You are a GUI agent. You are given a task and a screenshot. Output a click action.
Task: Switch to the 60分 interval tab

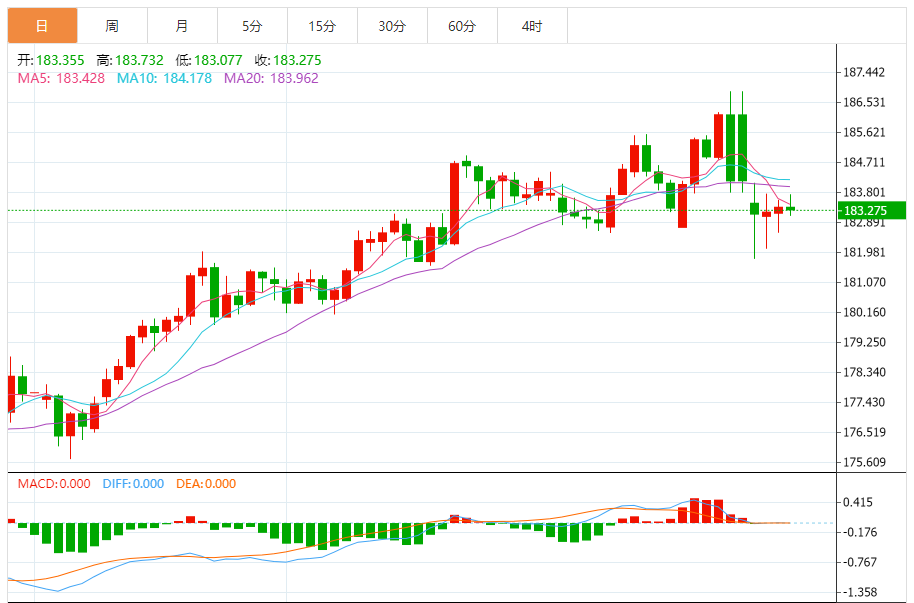coord(462,26)
